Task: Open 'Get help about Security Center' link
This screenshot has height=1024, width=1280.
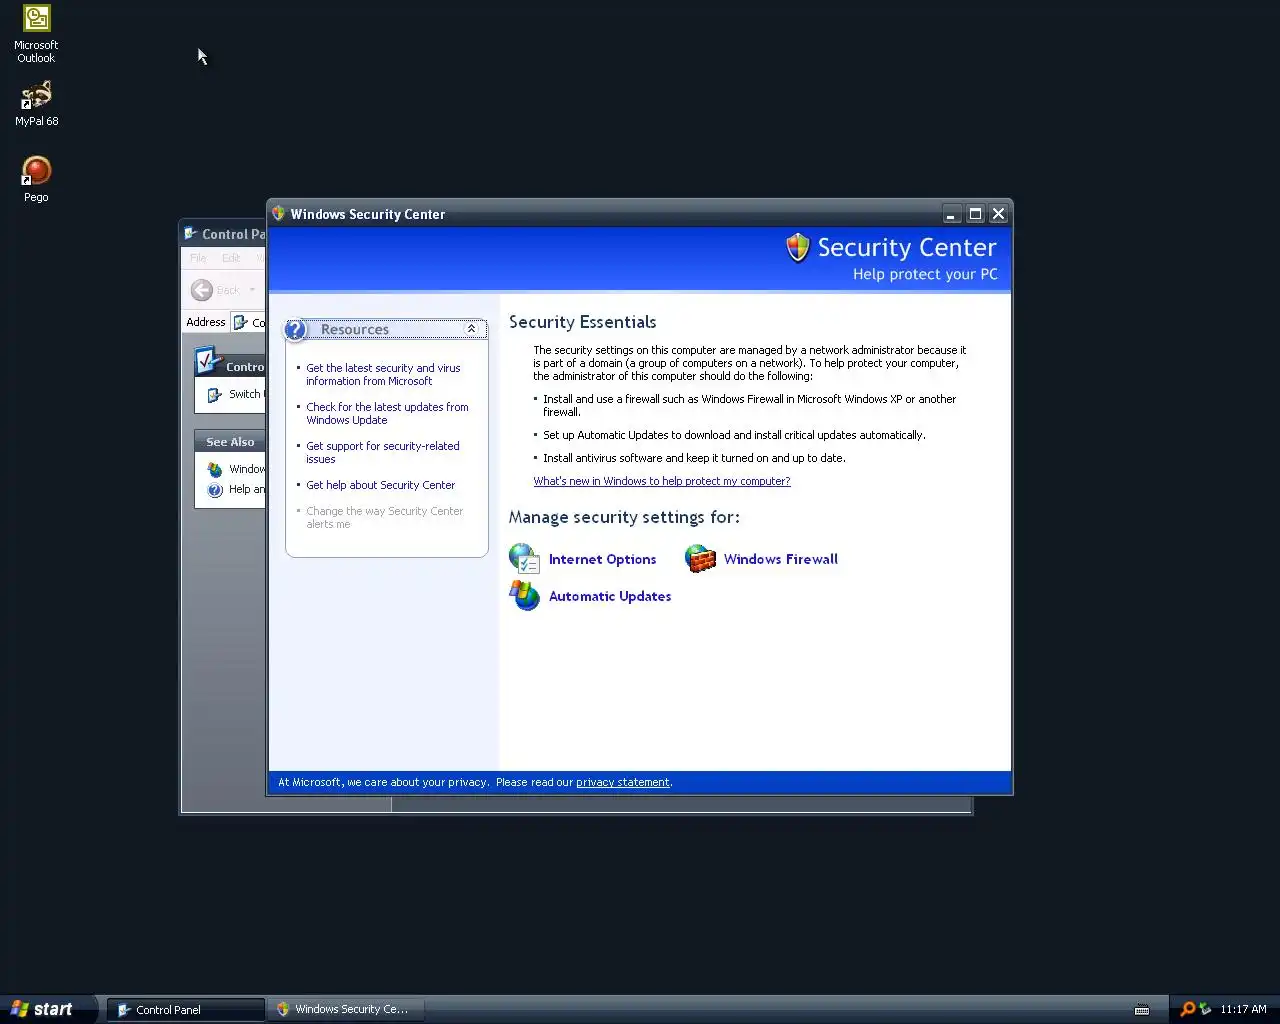Action: point(380,485)
